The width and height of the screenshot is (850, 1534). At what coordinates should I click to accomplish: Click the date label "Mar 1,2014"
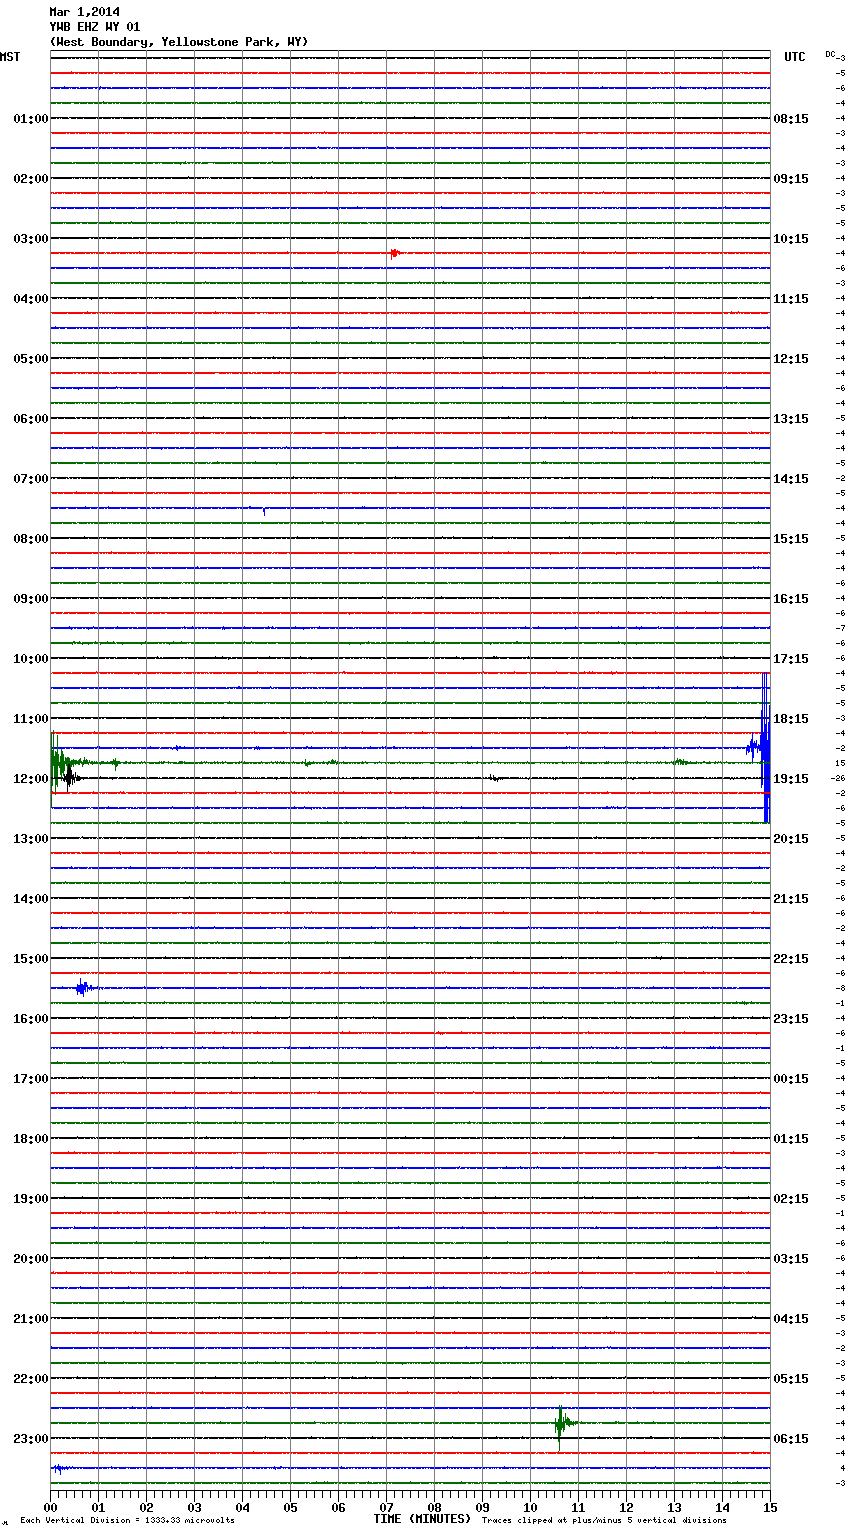tap(84, 12)
